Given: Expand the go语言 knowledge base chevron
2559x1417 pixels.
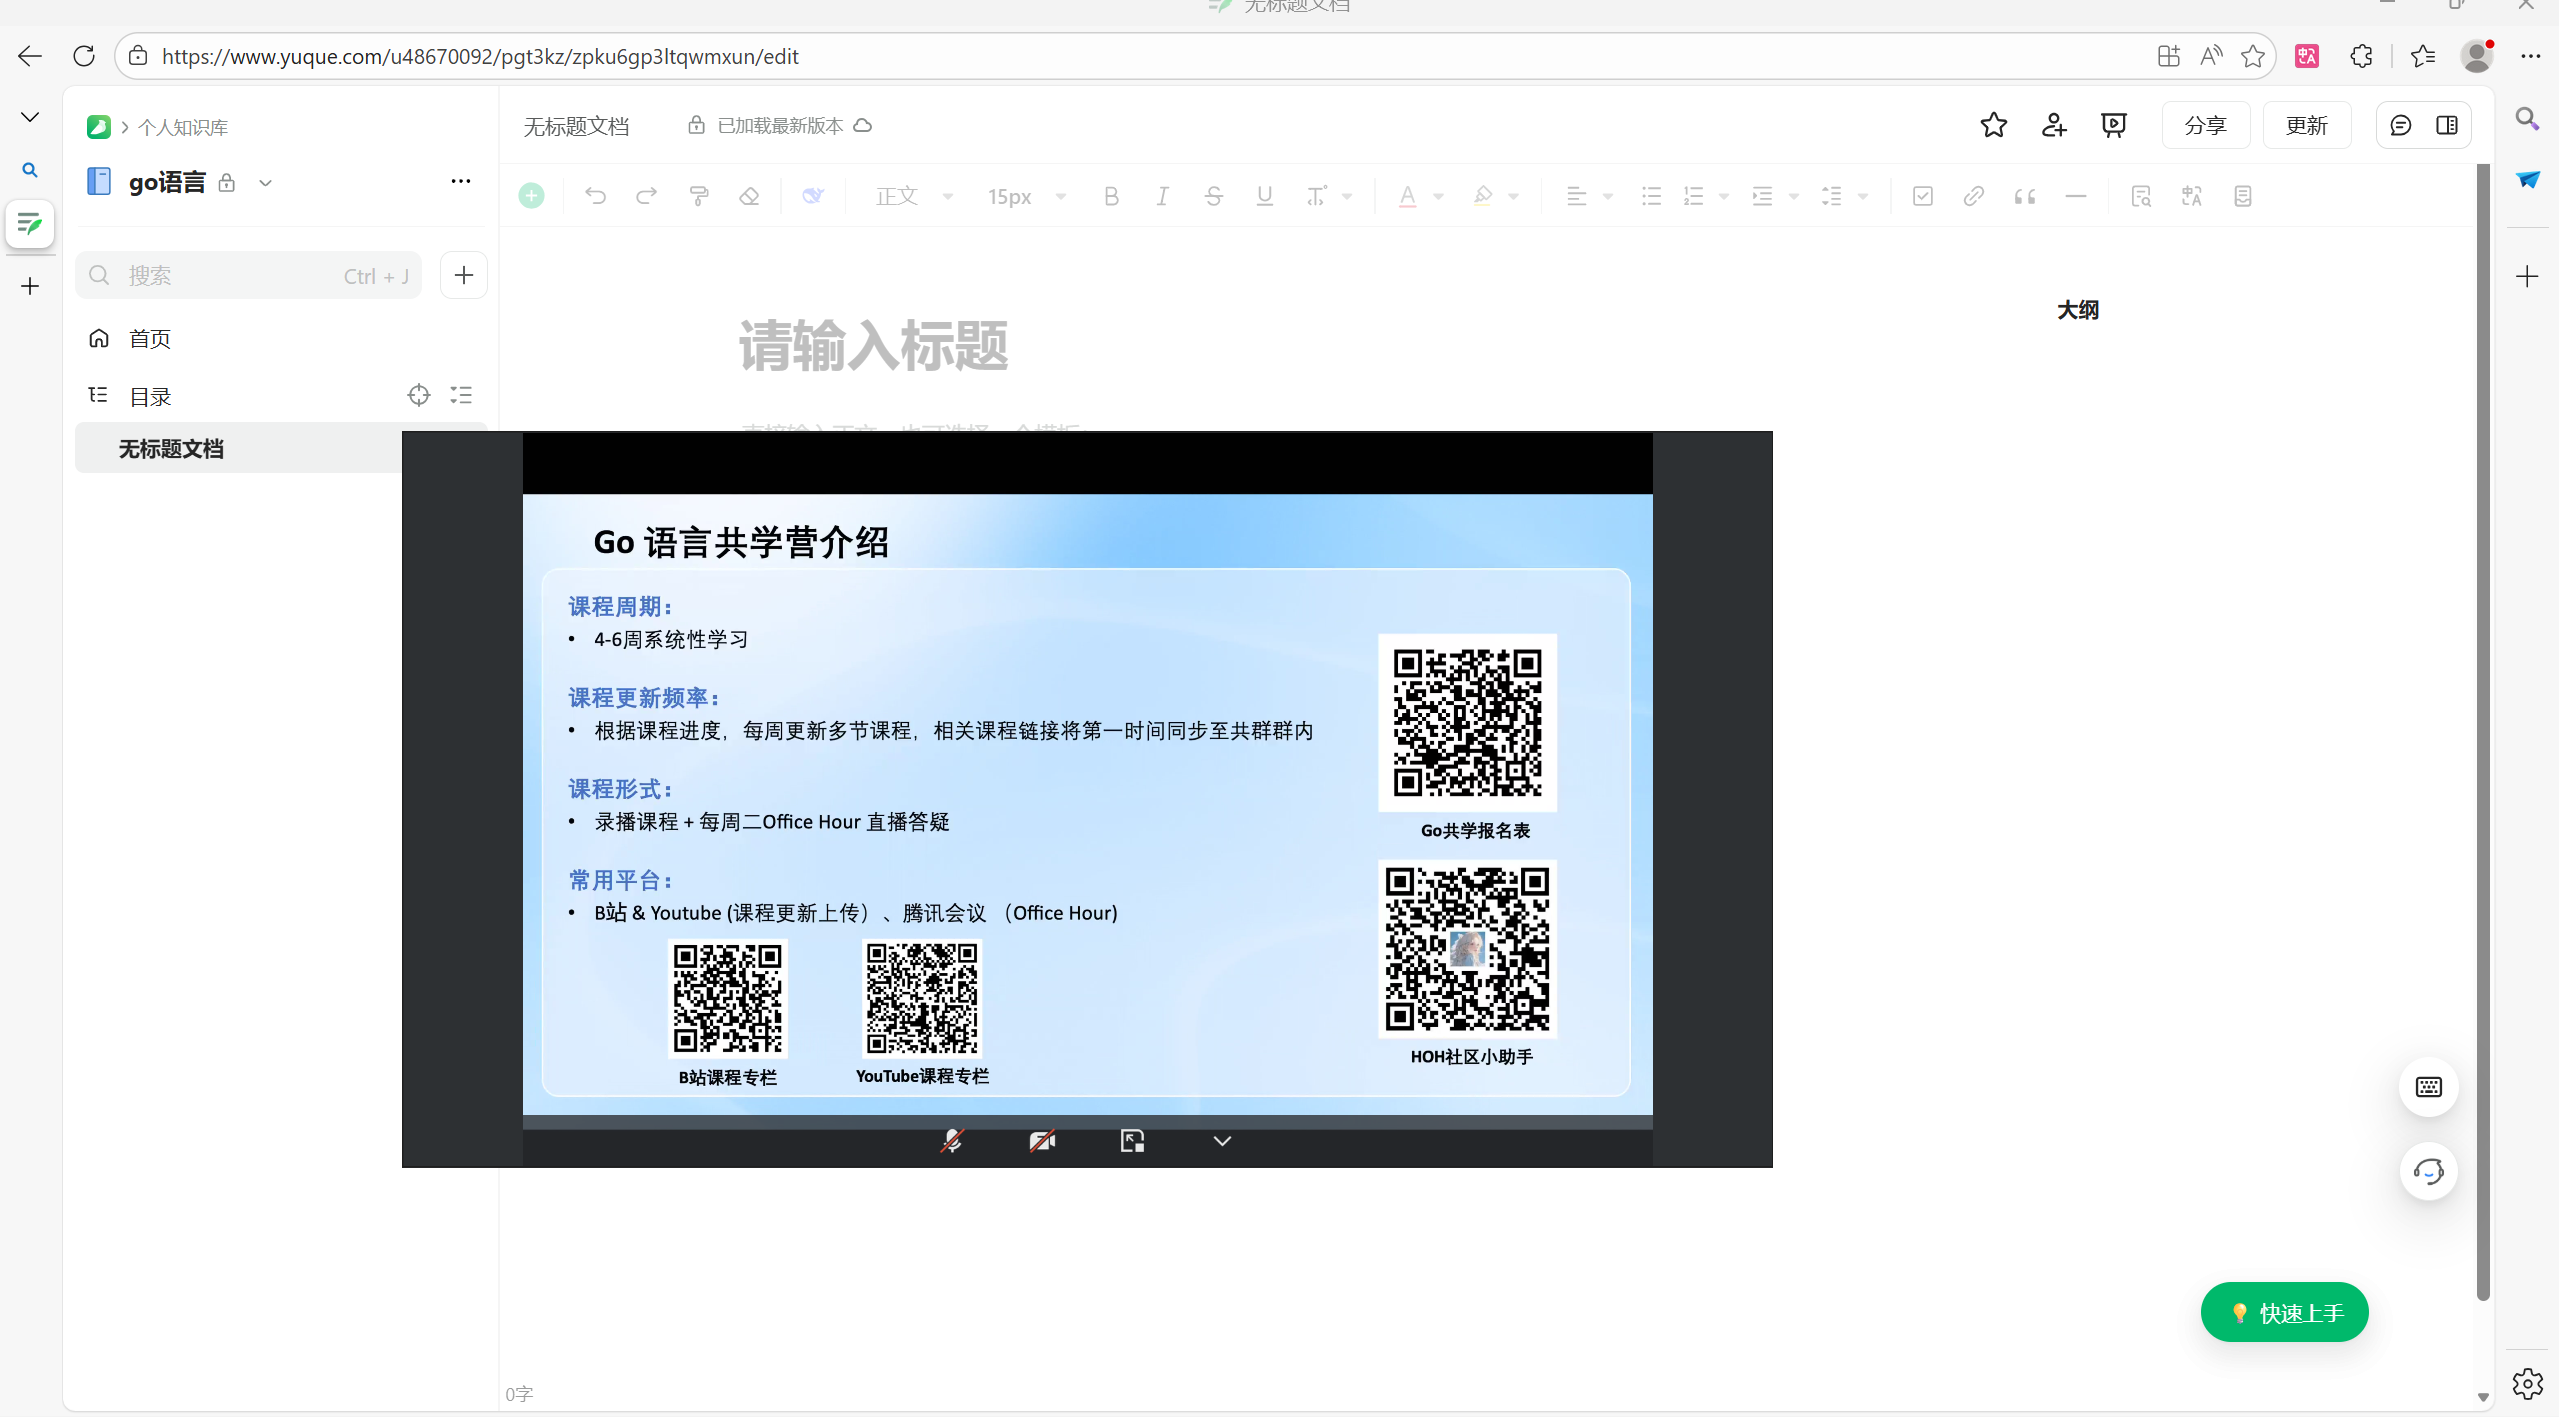Looking at the screenshot, I should point(265,183).
